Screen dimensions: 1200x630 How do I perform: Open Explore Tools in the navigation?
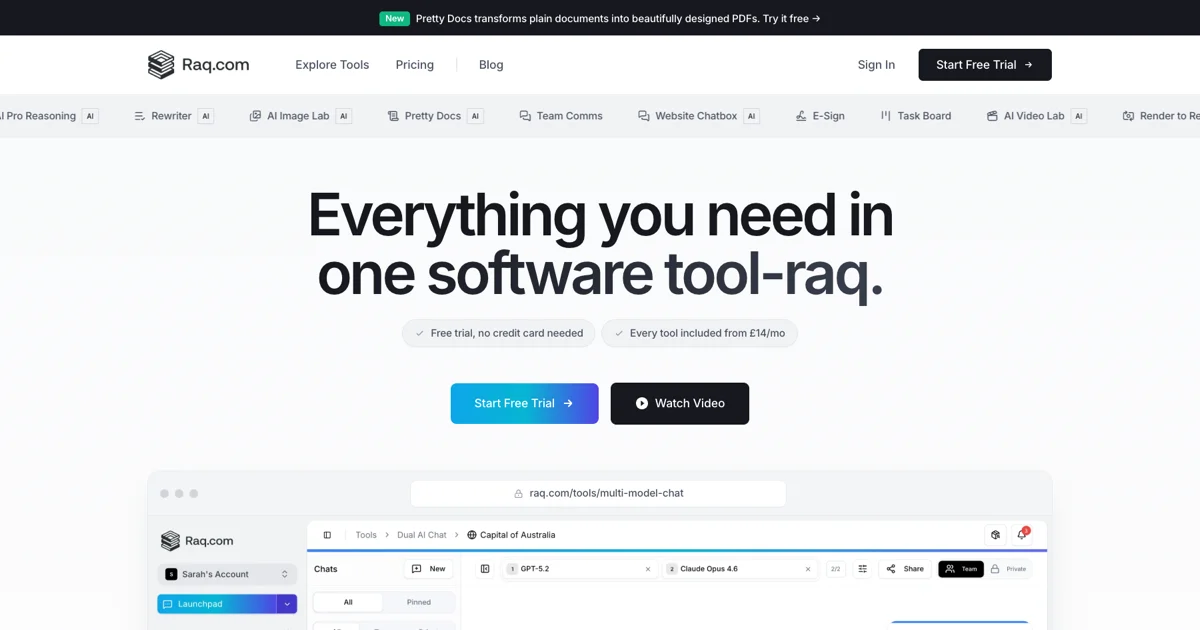332,65
